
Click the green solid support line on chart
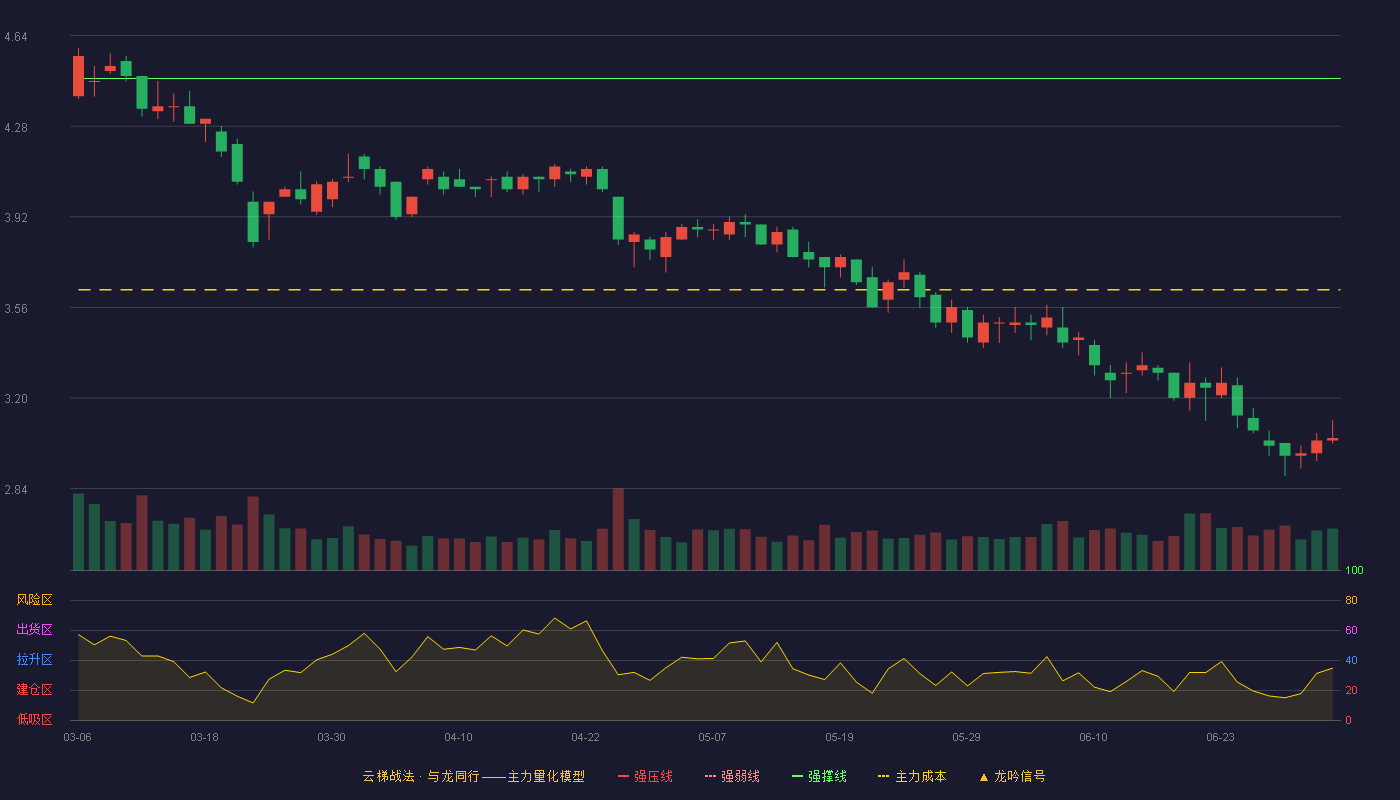(x=708, y=78)
